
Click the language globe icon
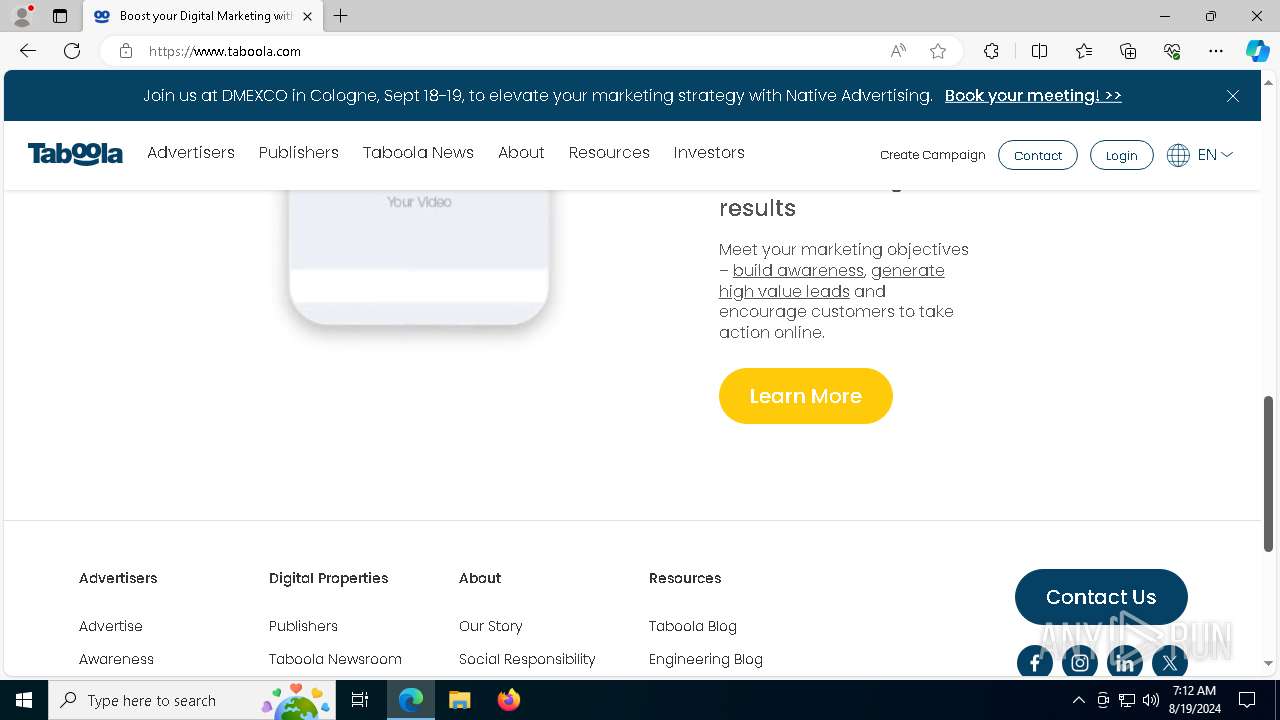1178,155
